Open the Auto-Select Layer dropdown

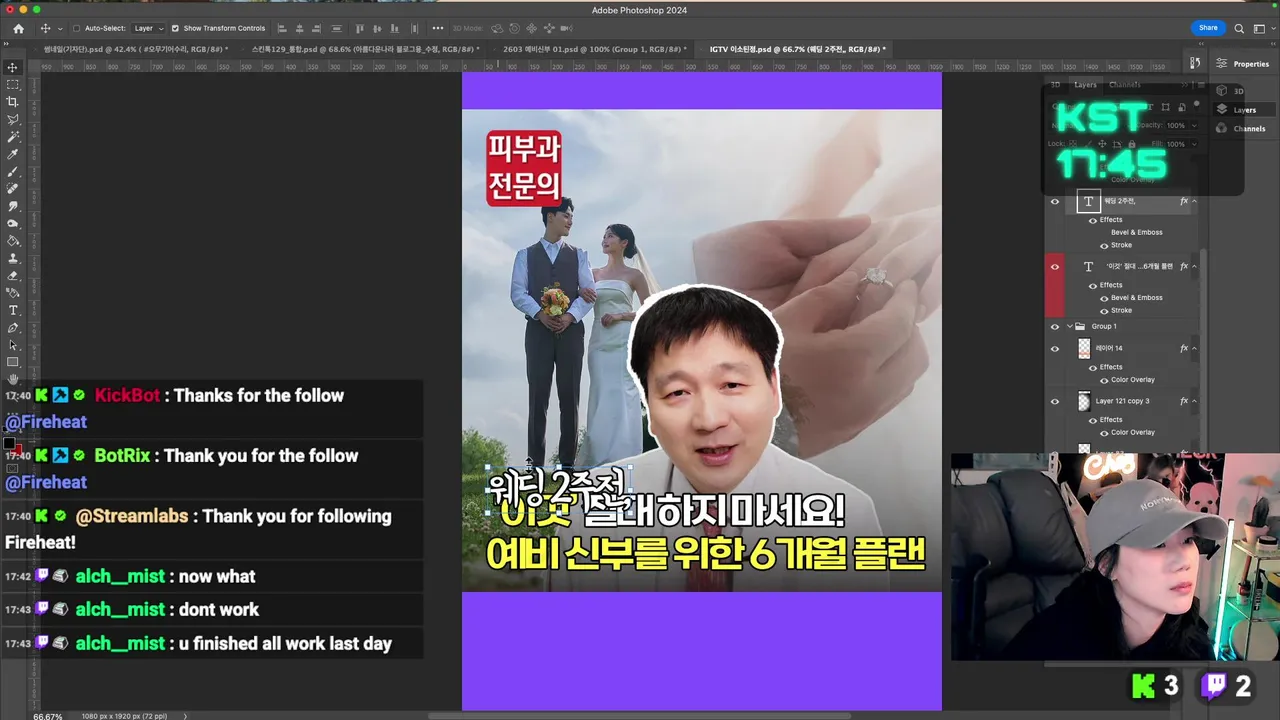click(x=149, y=28)
